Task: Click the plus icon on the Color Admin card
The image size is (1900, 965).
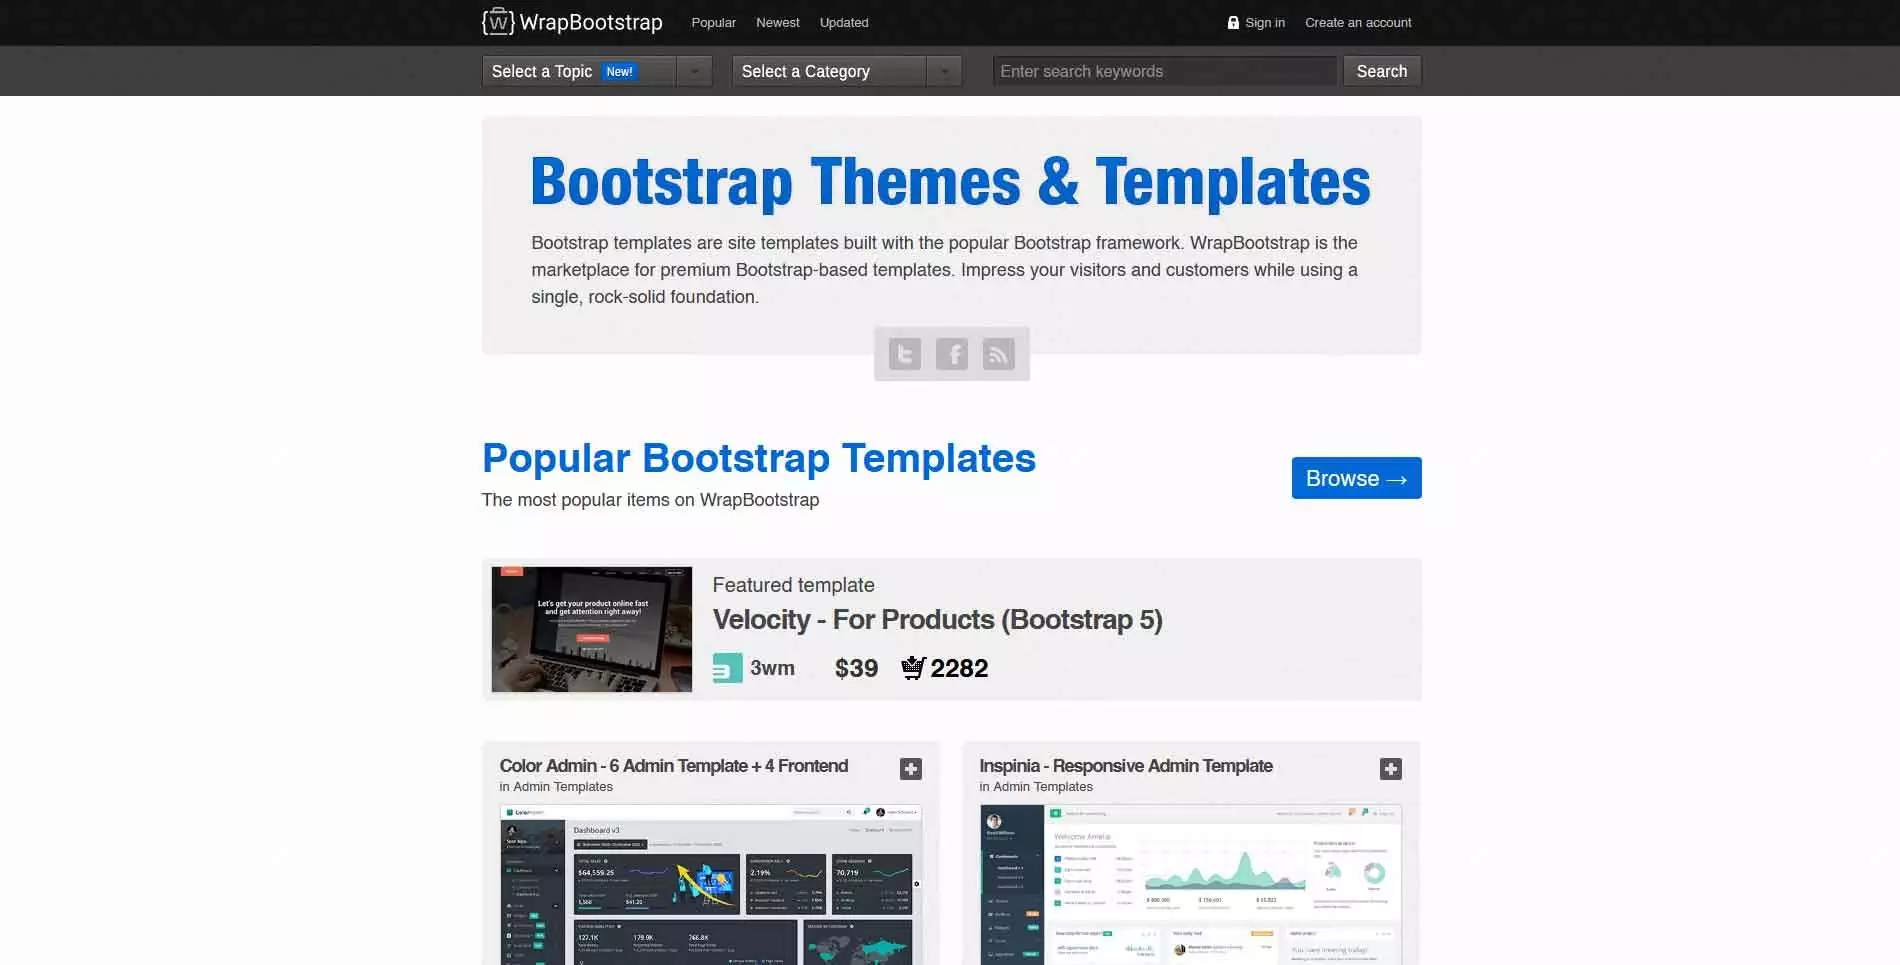Action: (911, 768)
